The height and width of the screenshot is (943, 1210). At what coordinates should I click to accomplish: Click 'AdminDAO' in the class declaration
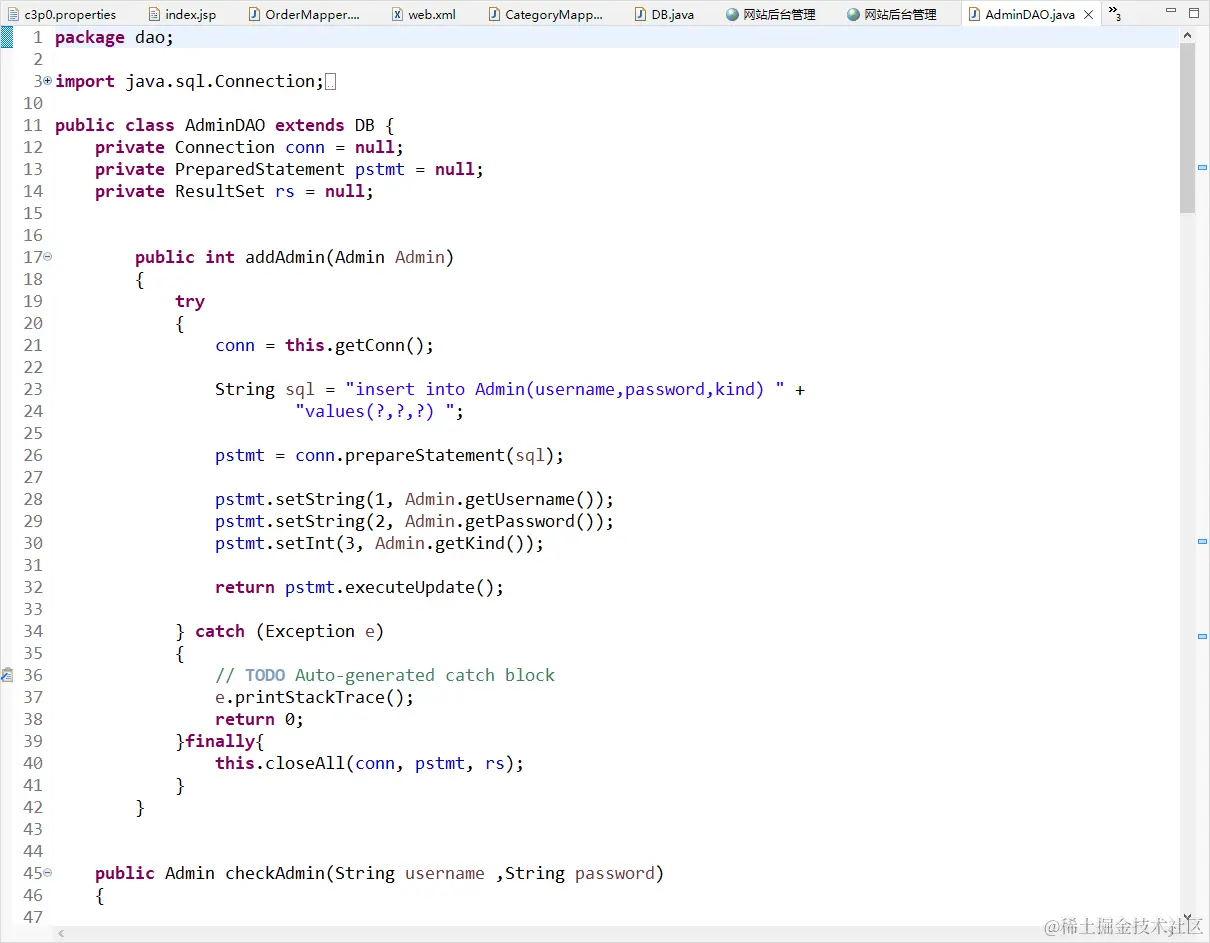pos(225,126)
